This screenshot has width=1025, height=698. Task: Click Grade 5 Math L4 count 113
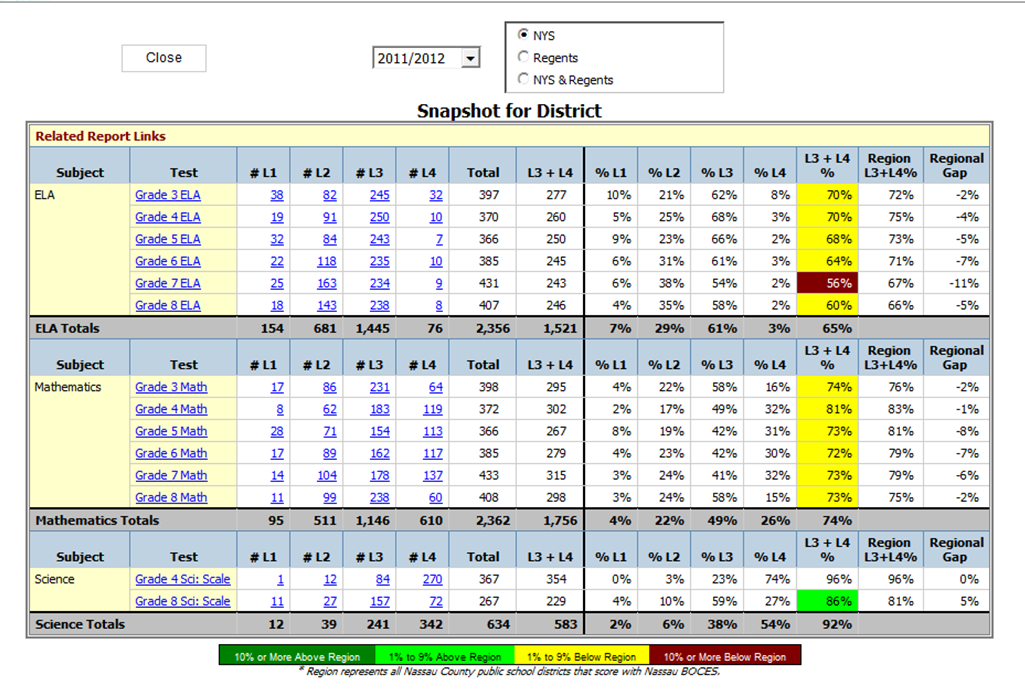click(433, 431)
